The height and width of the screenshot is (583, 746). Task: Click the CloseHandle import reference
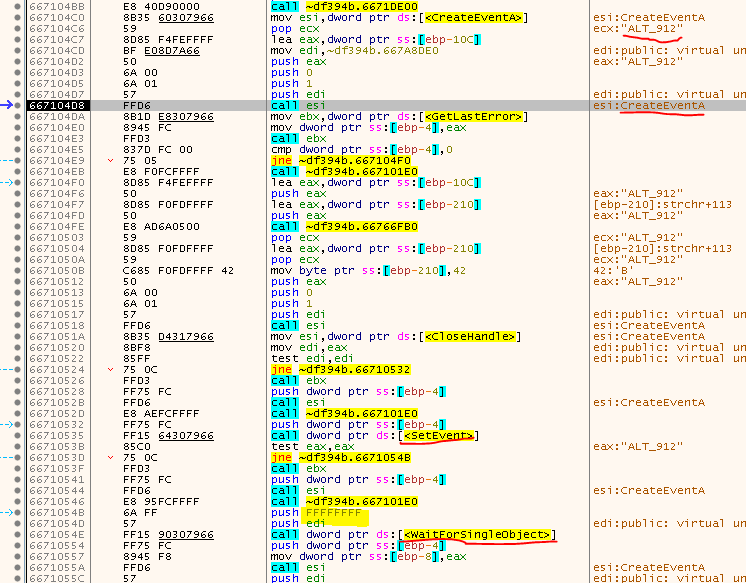[470, 336]
